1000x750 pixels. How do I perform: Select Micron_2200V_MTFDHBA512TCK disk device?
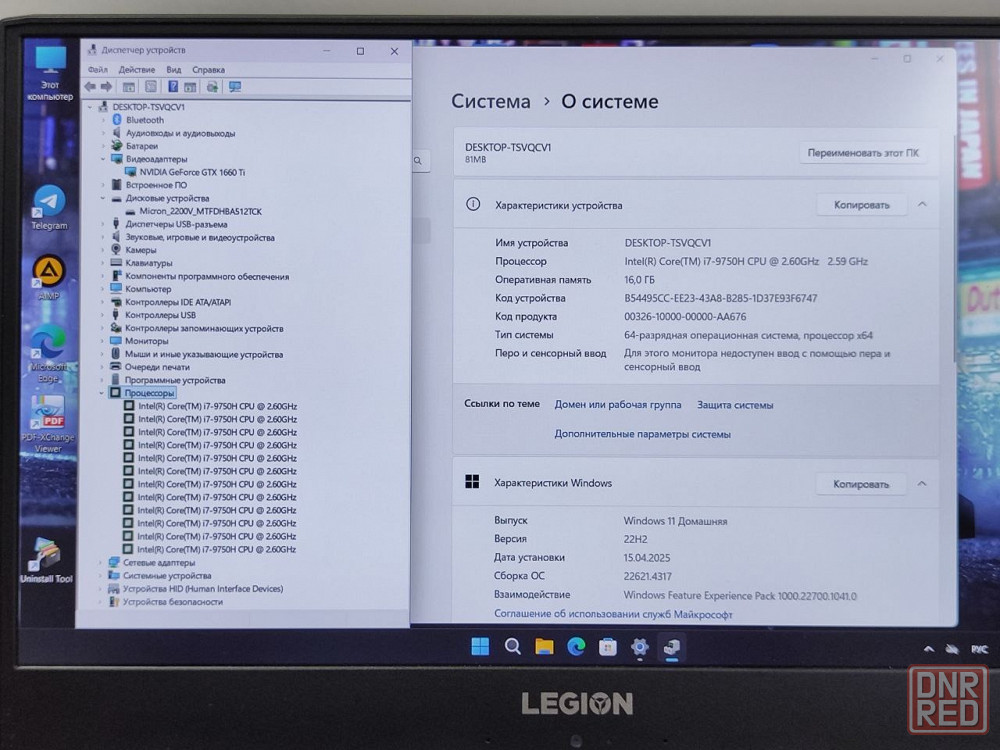(x=200, y=211)
